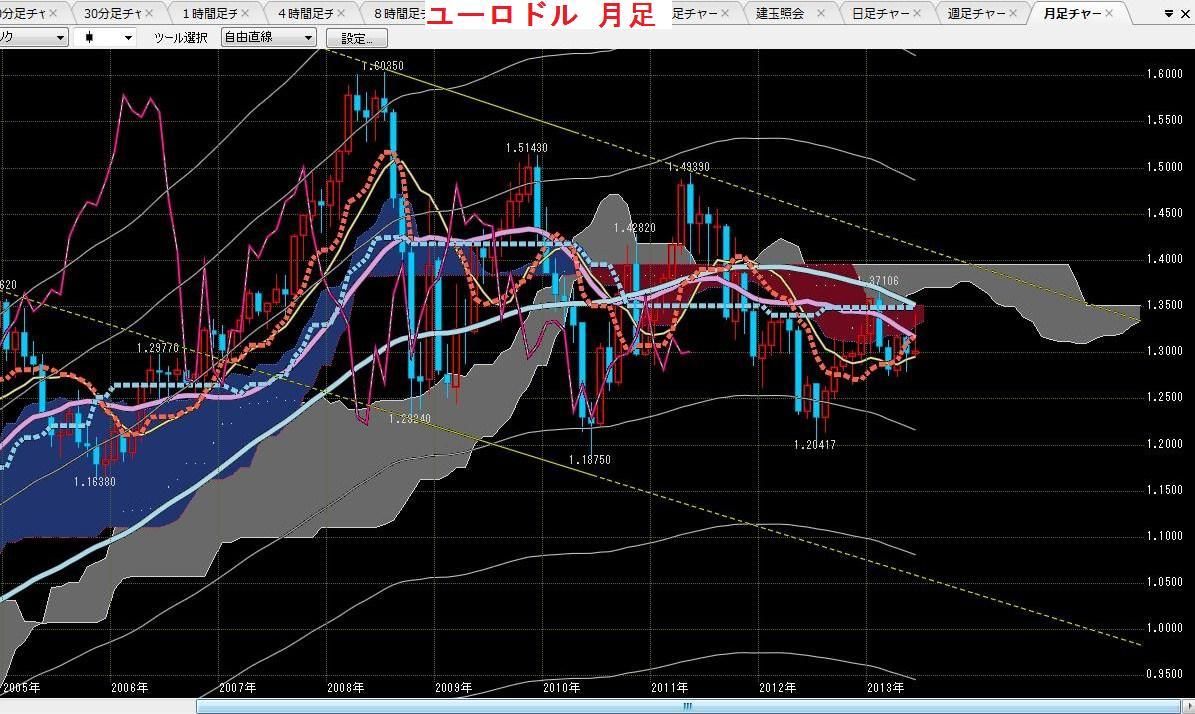
Task: Open the leftmost partially hidden dropdown
Action: [x=34, y=37]
